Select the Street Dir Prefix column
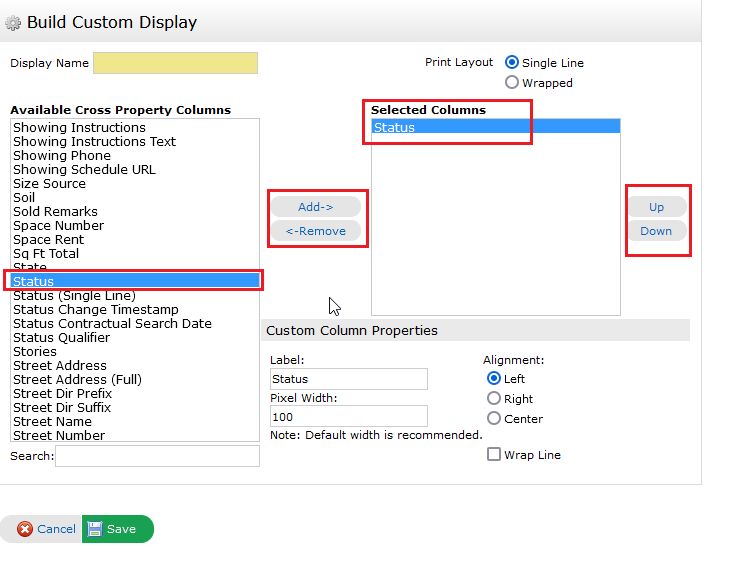This screenshot has width=734, height=569. [135, 394]
